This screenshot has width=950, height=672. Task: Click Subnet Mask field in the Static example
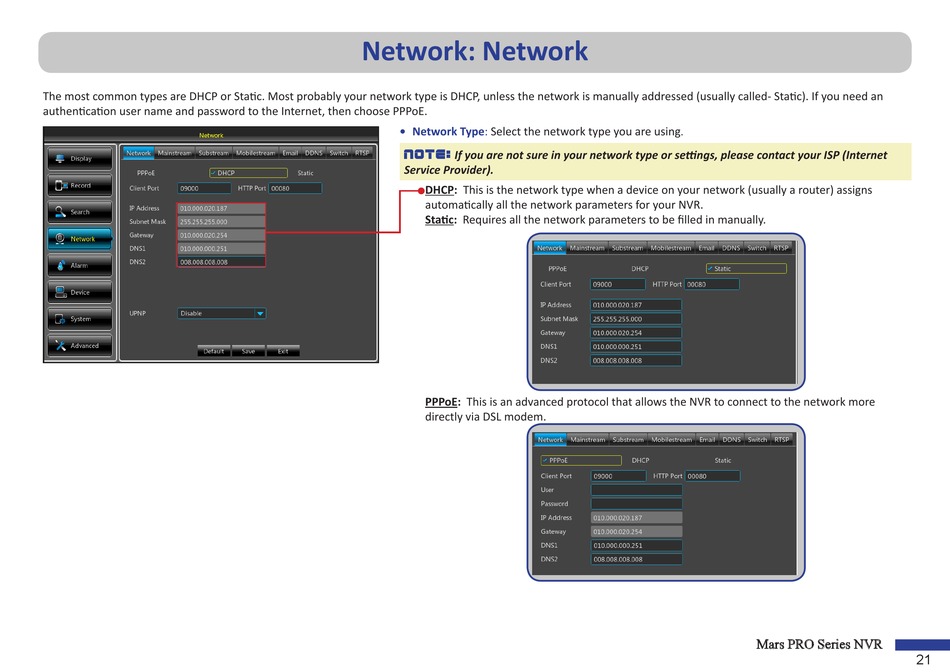636,319
